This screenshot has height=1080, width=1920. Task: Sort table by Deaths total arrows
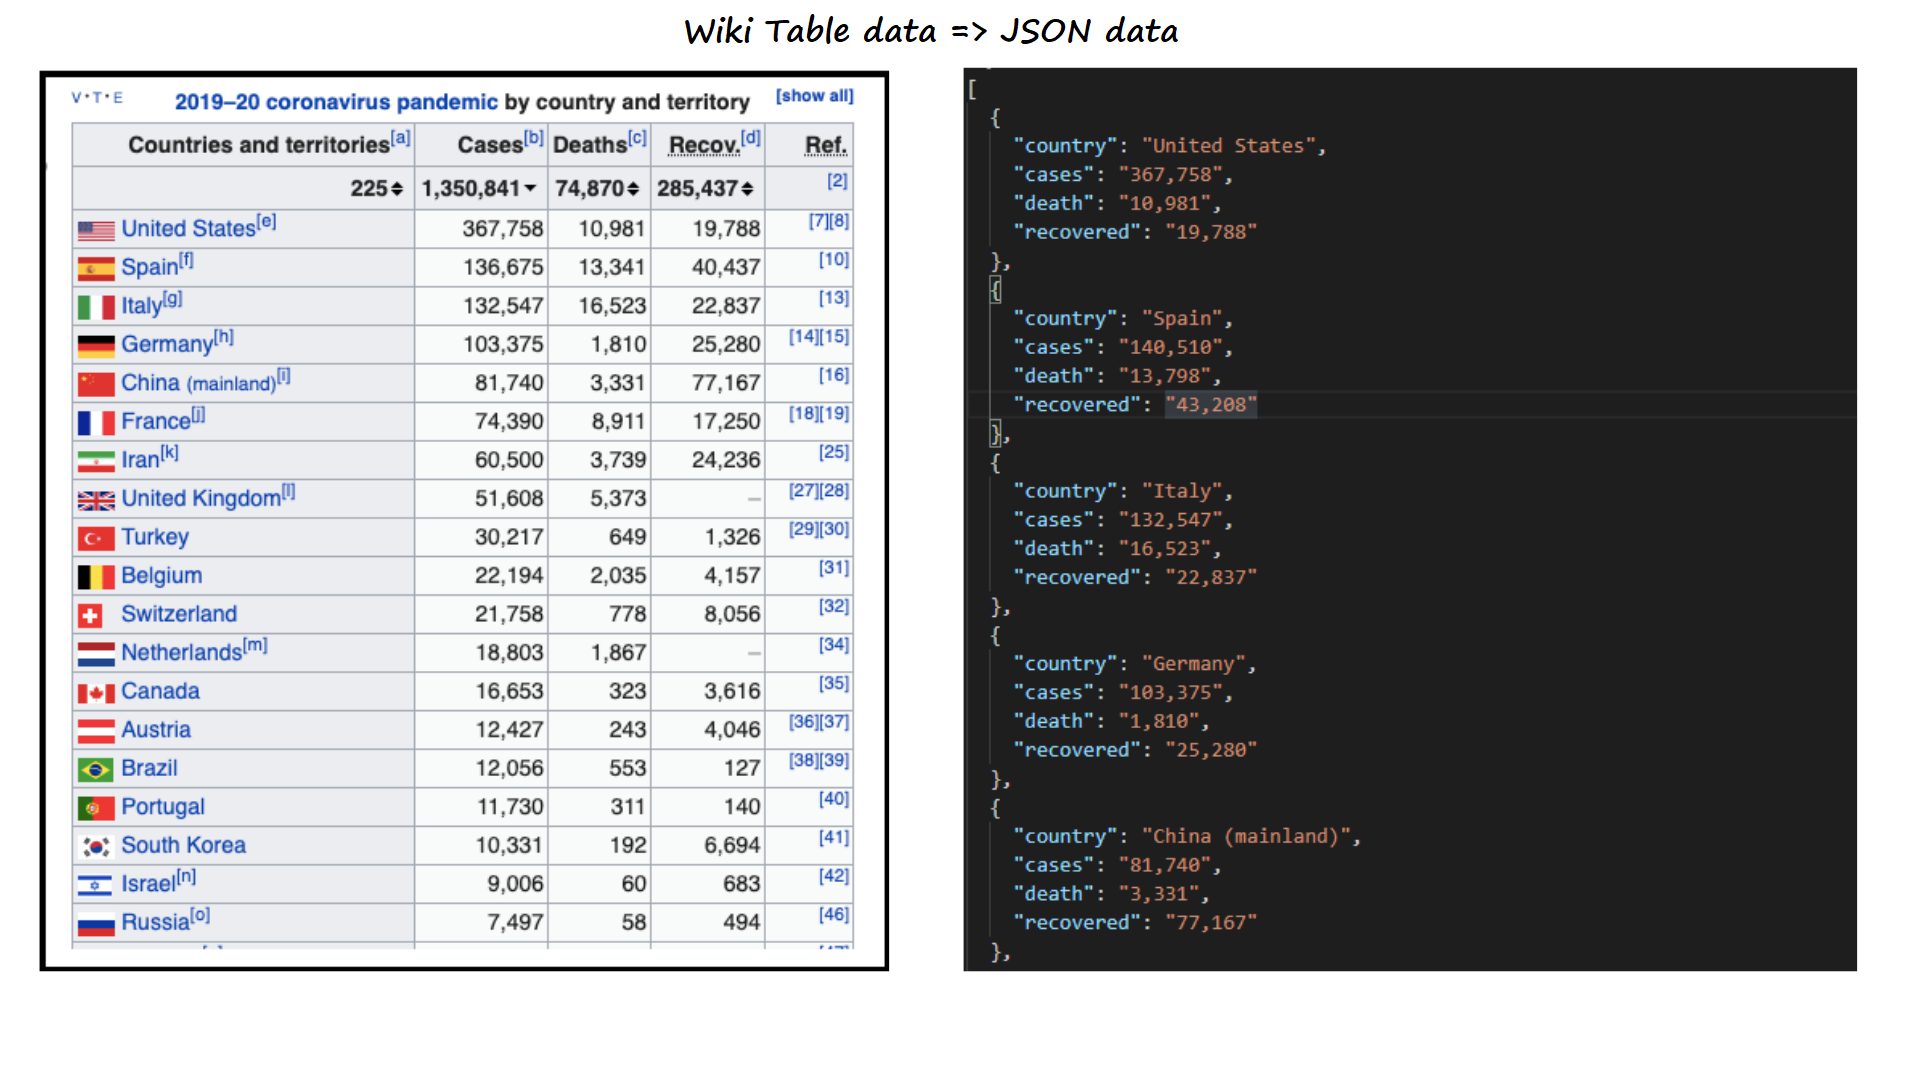[x=632, y=189]
